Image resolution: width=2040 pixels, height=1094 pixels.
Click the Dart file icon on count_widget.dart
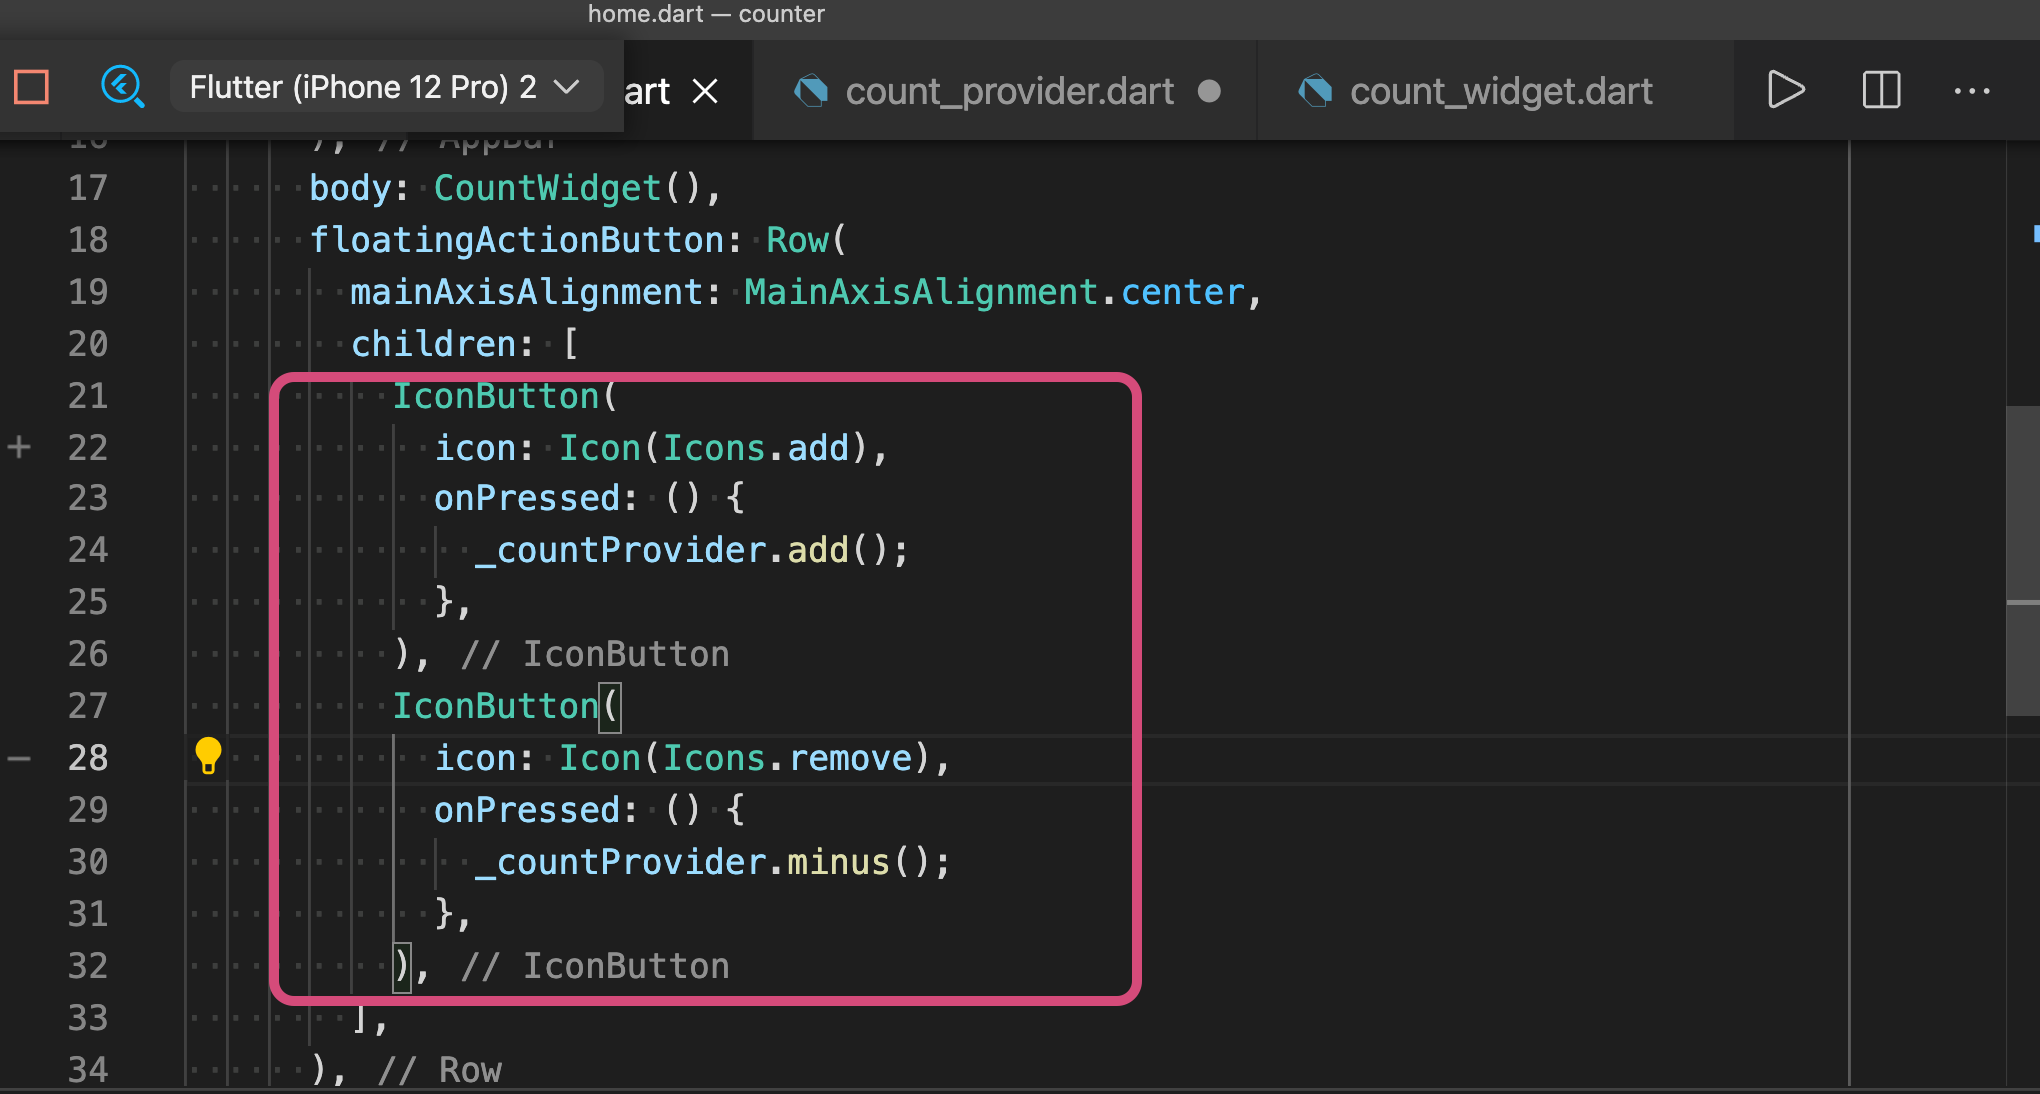click(x=1316, y=92)
